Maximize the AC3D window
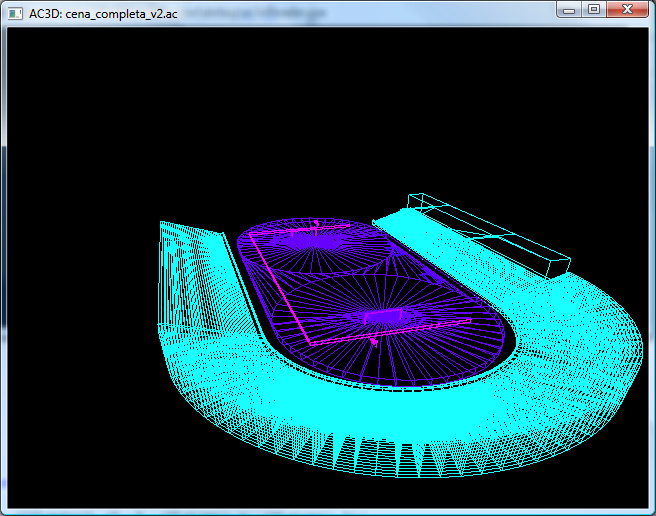The width and height of the screenshot is (656, 516). 594,10
